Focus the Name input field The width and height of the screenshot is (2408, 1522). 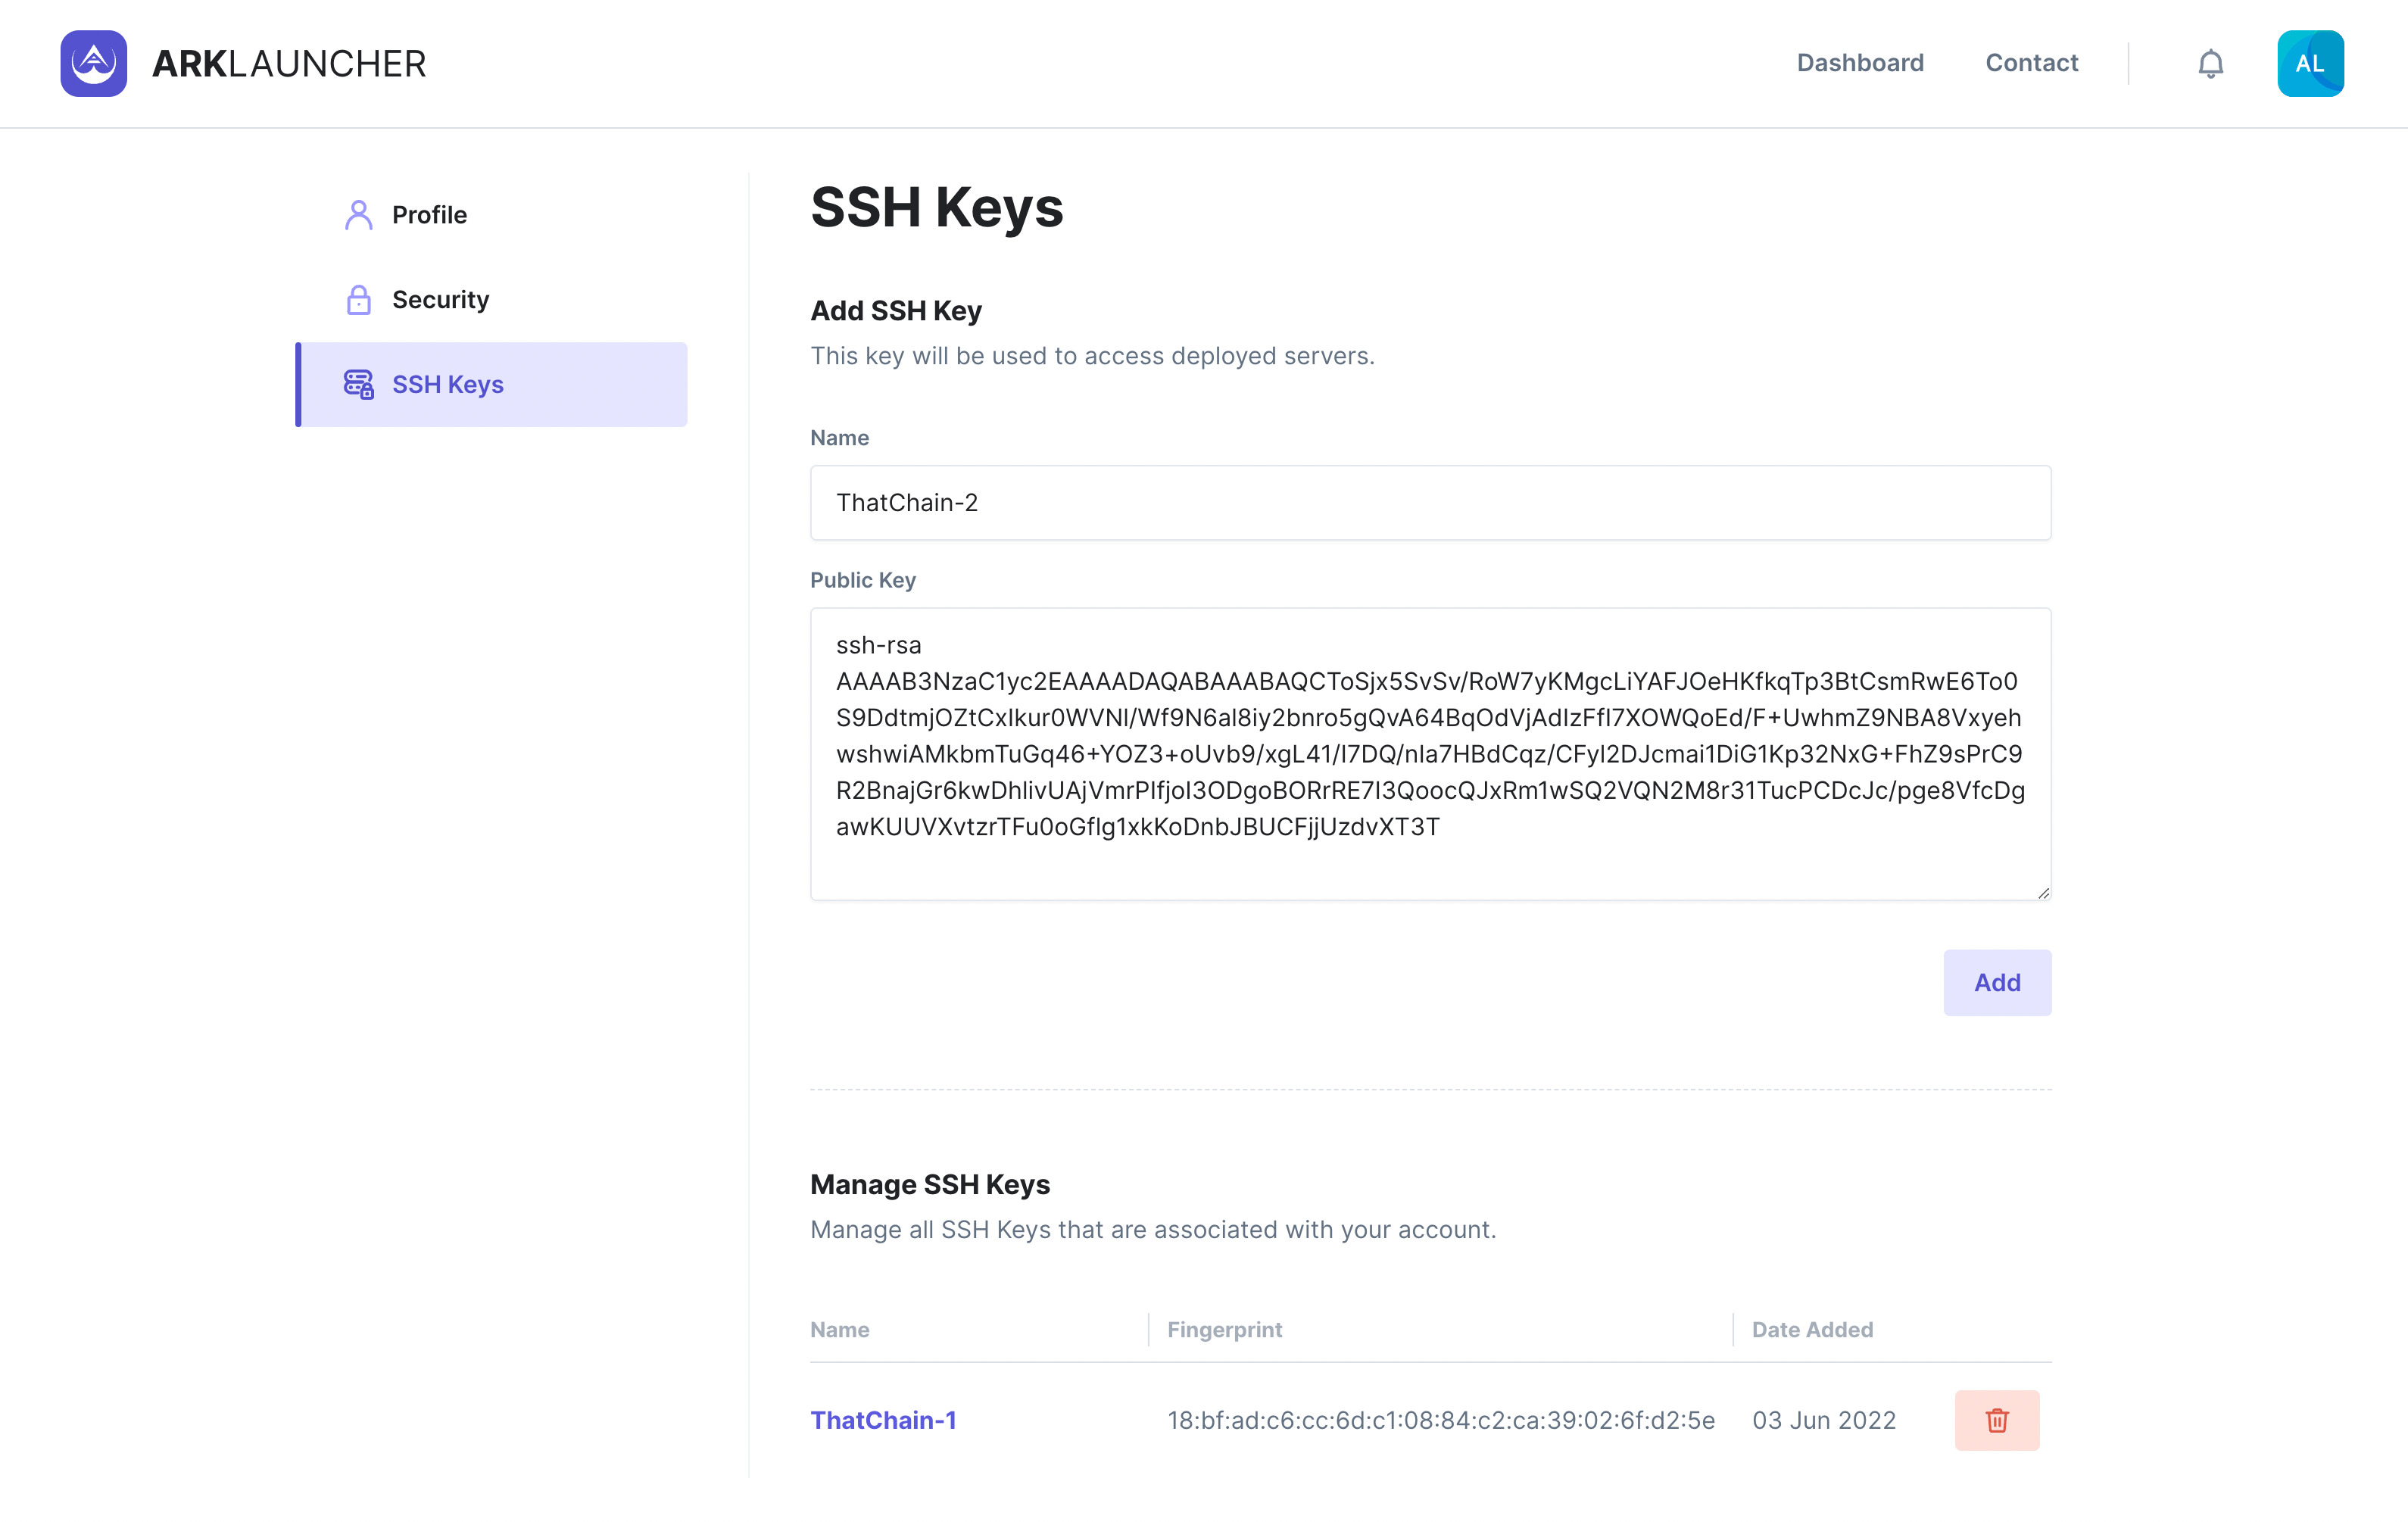(x=1430, y=503)
